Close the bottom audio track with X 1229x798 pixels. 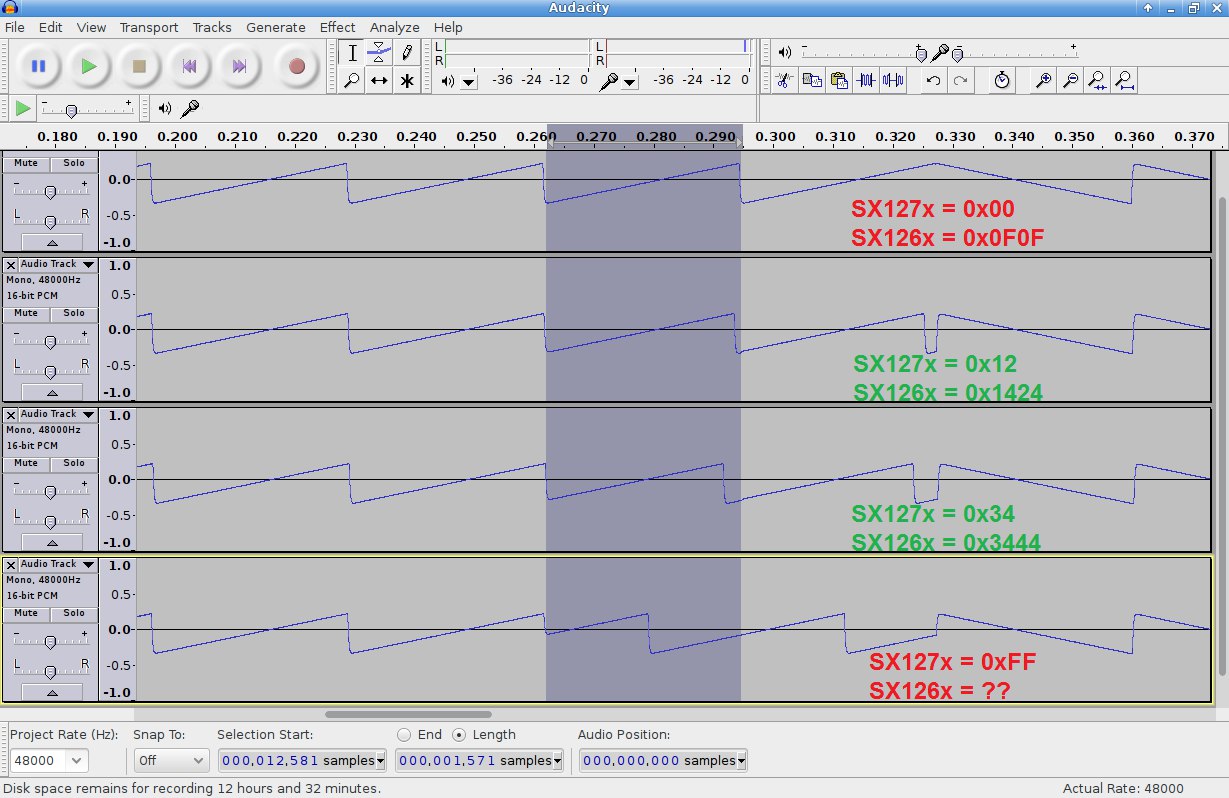coord(11,565)
